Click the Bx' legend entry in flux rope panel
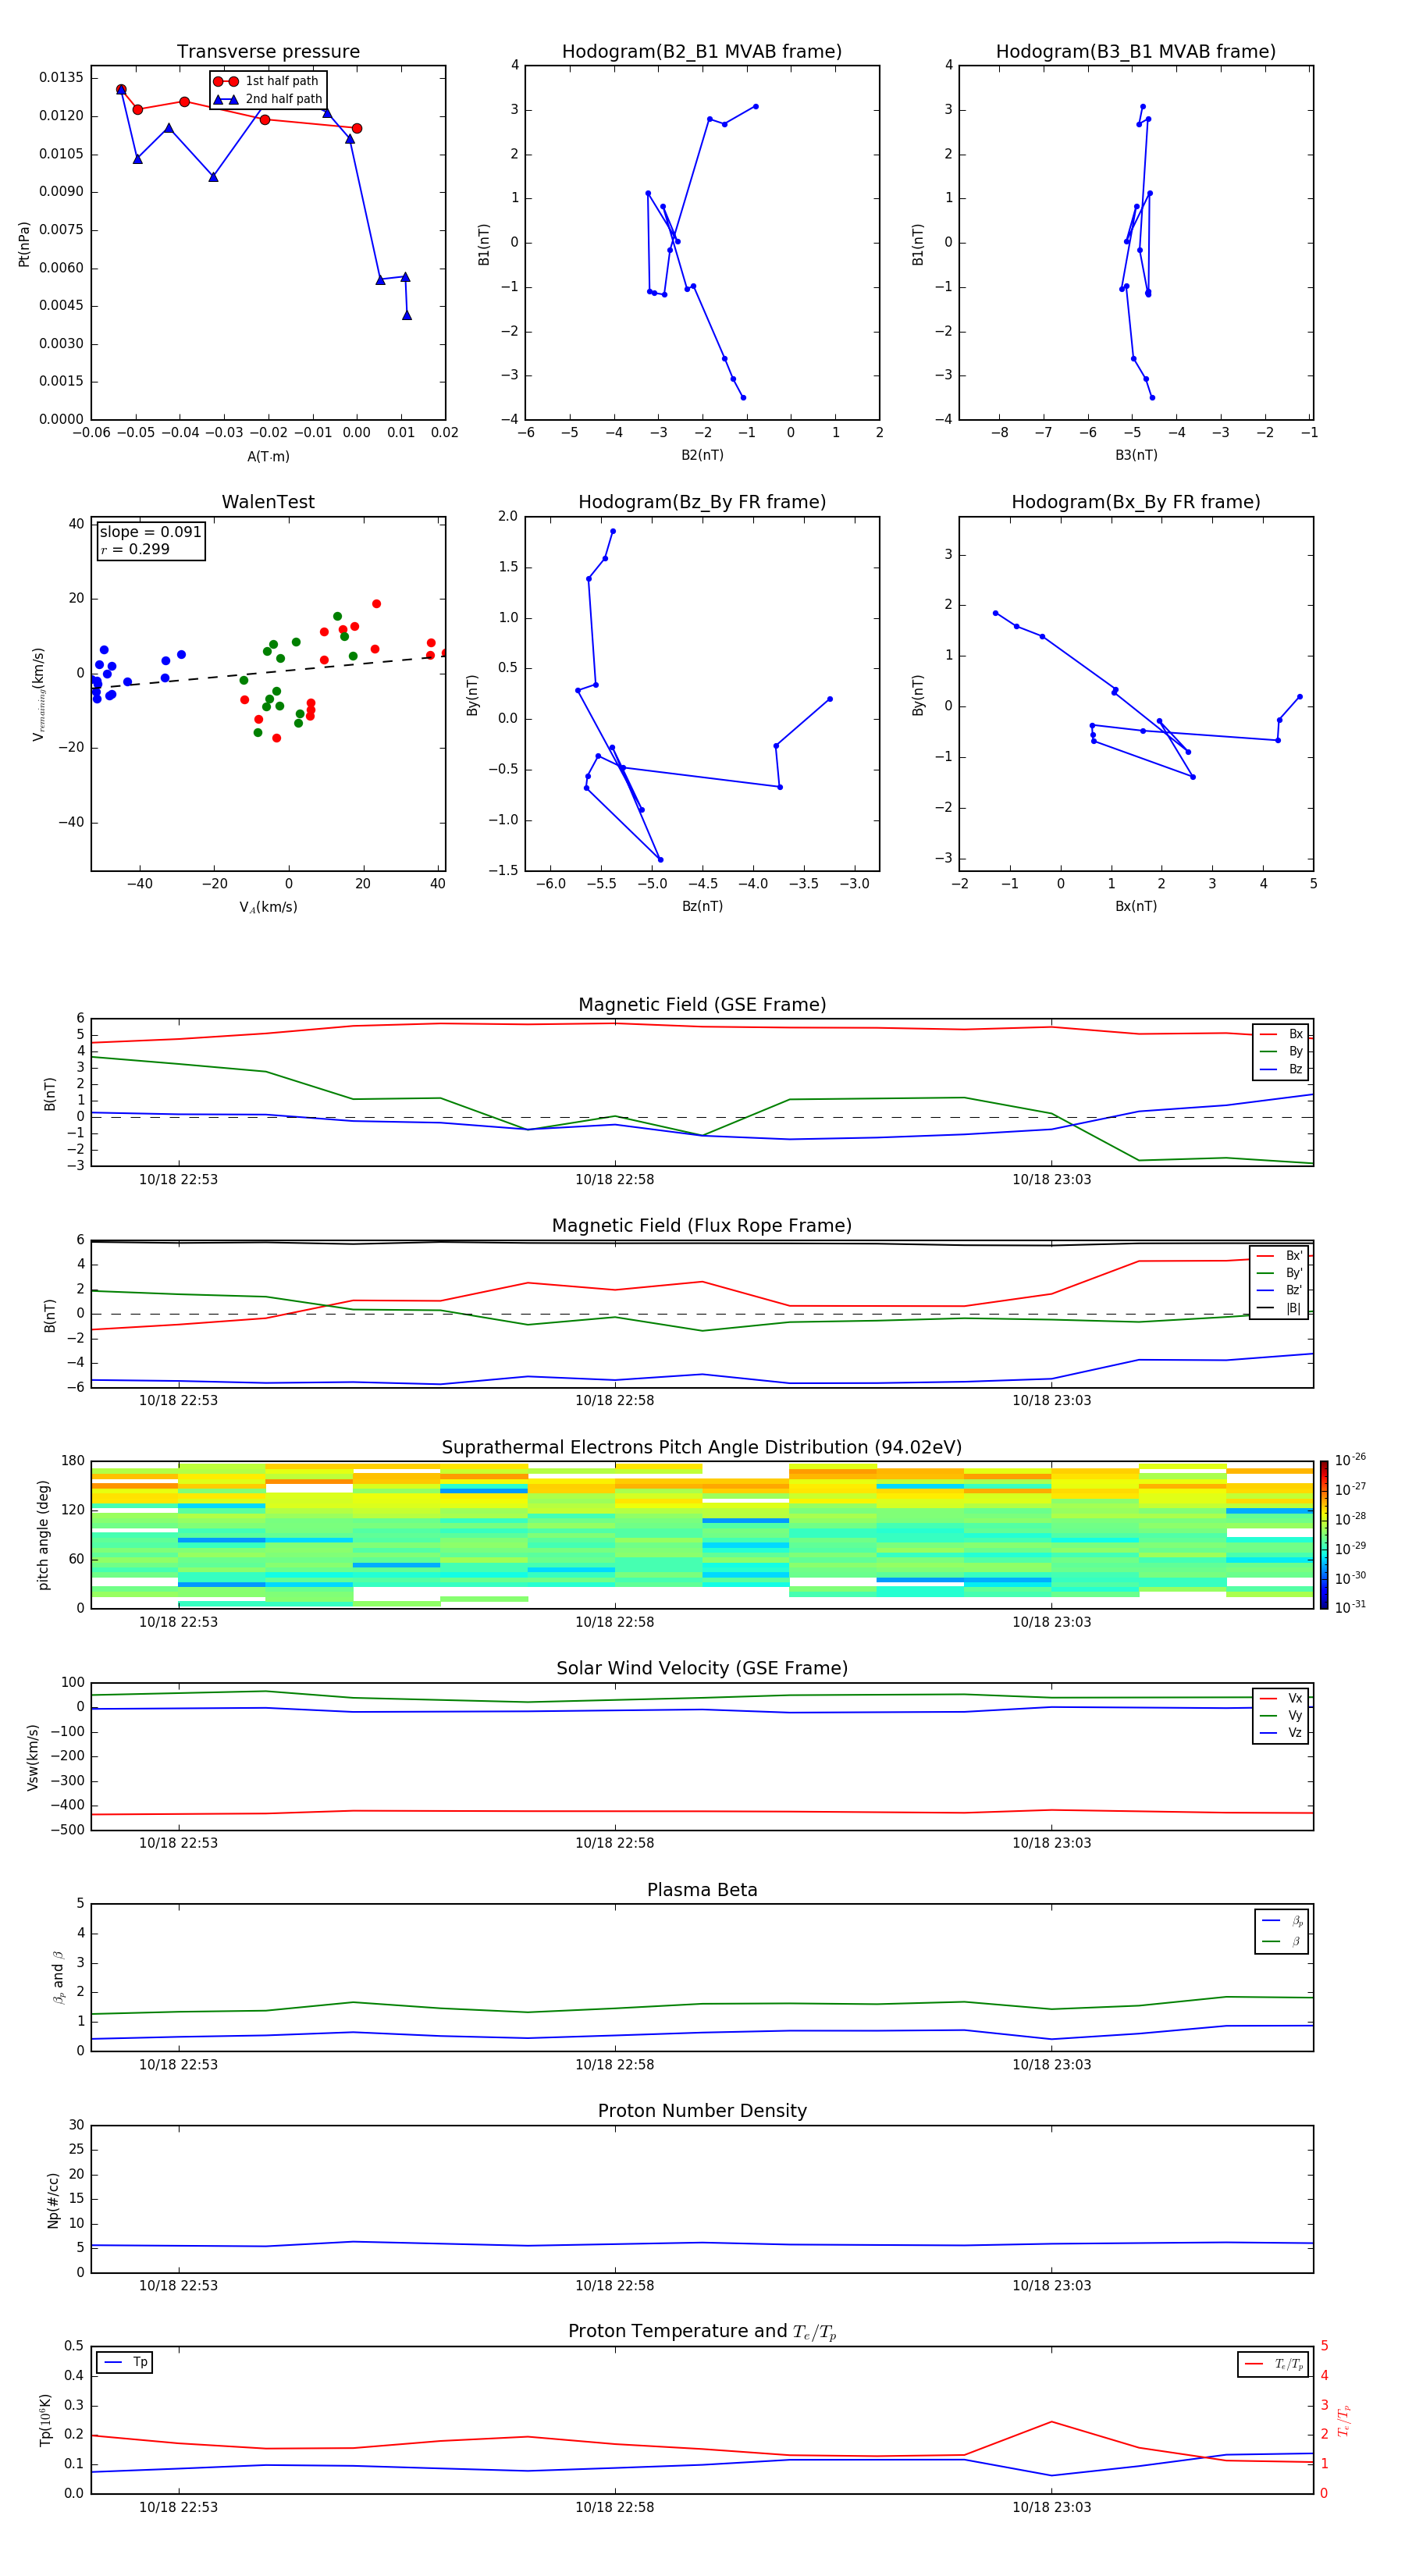This screenshot has width=1405, height=2576. pyautogui.click(x=1279, y=1256)
